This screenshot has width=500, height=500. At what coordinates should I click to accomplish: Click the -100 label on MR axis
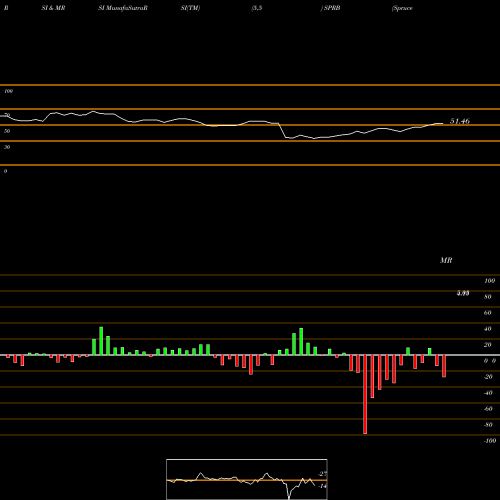pos(490,441)
